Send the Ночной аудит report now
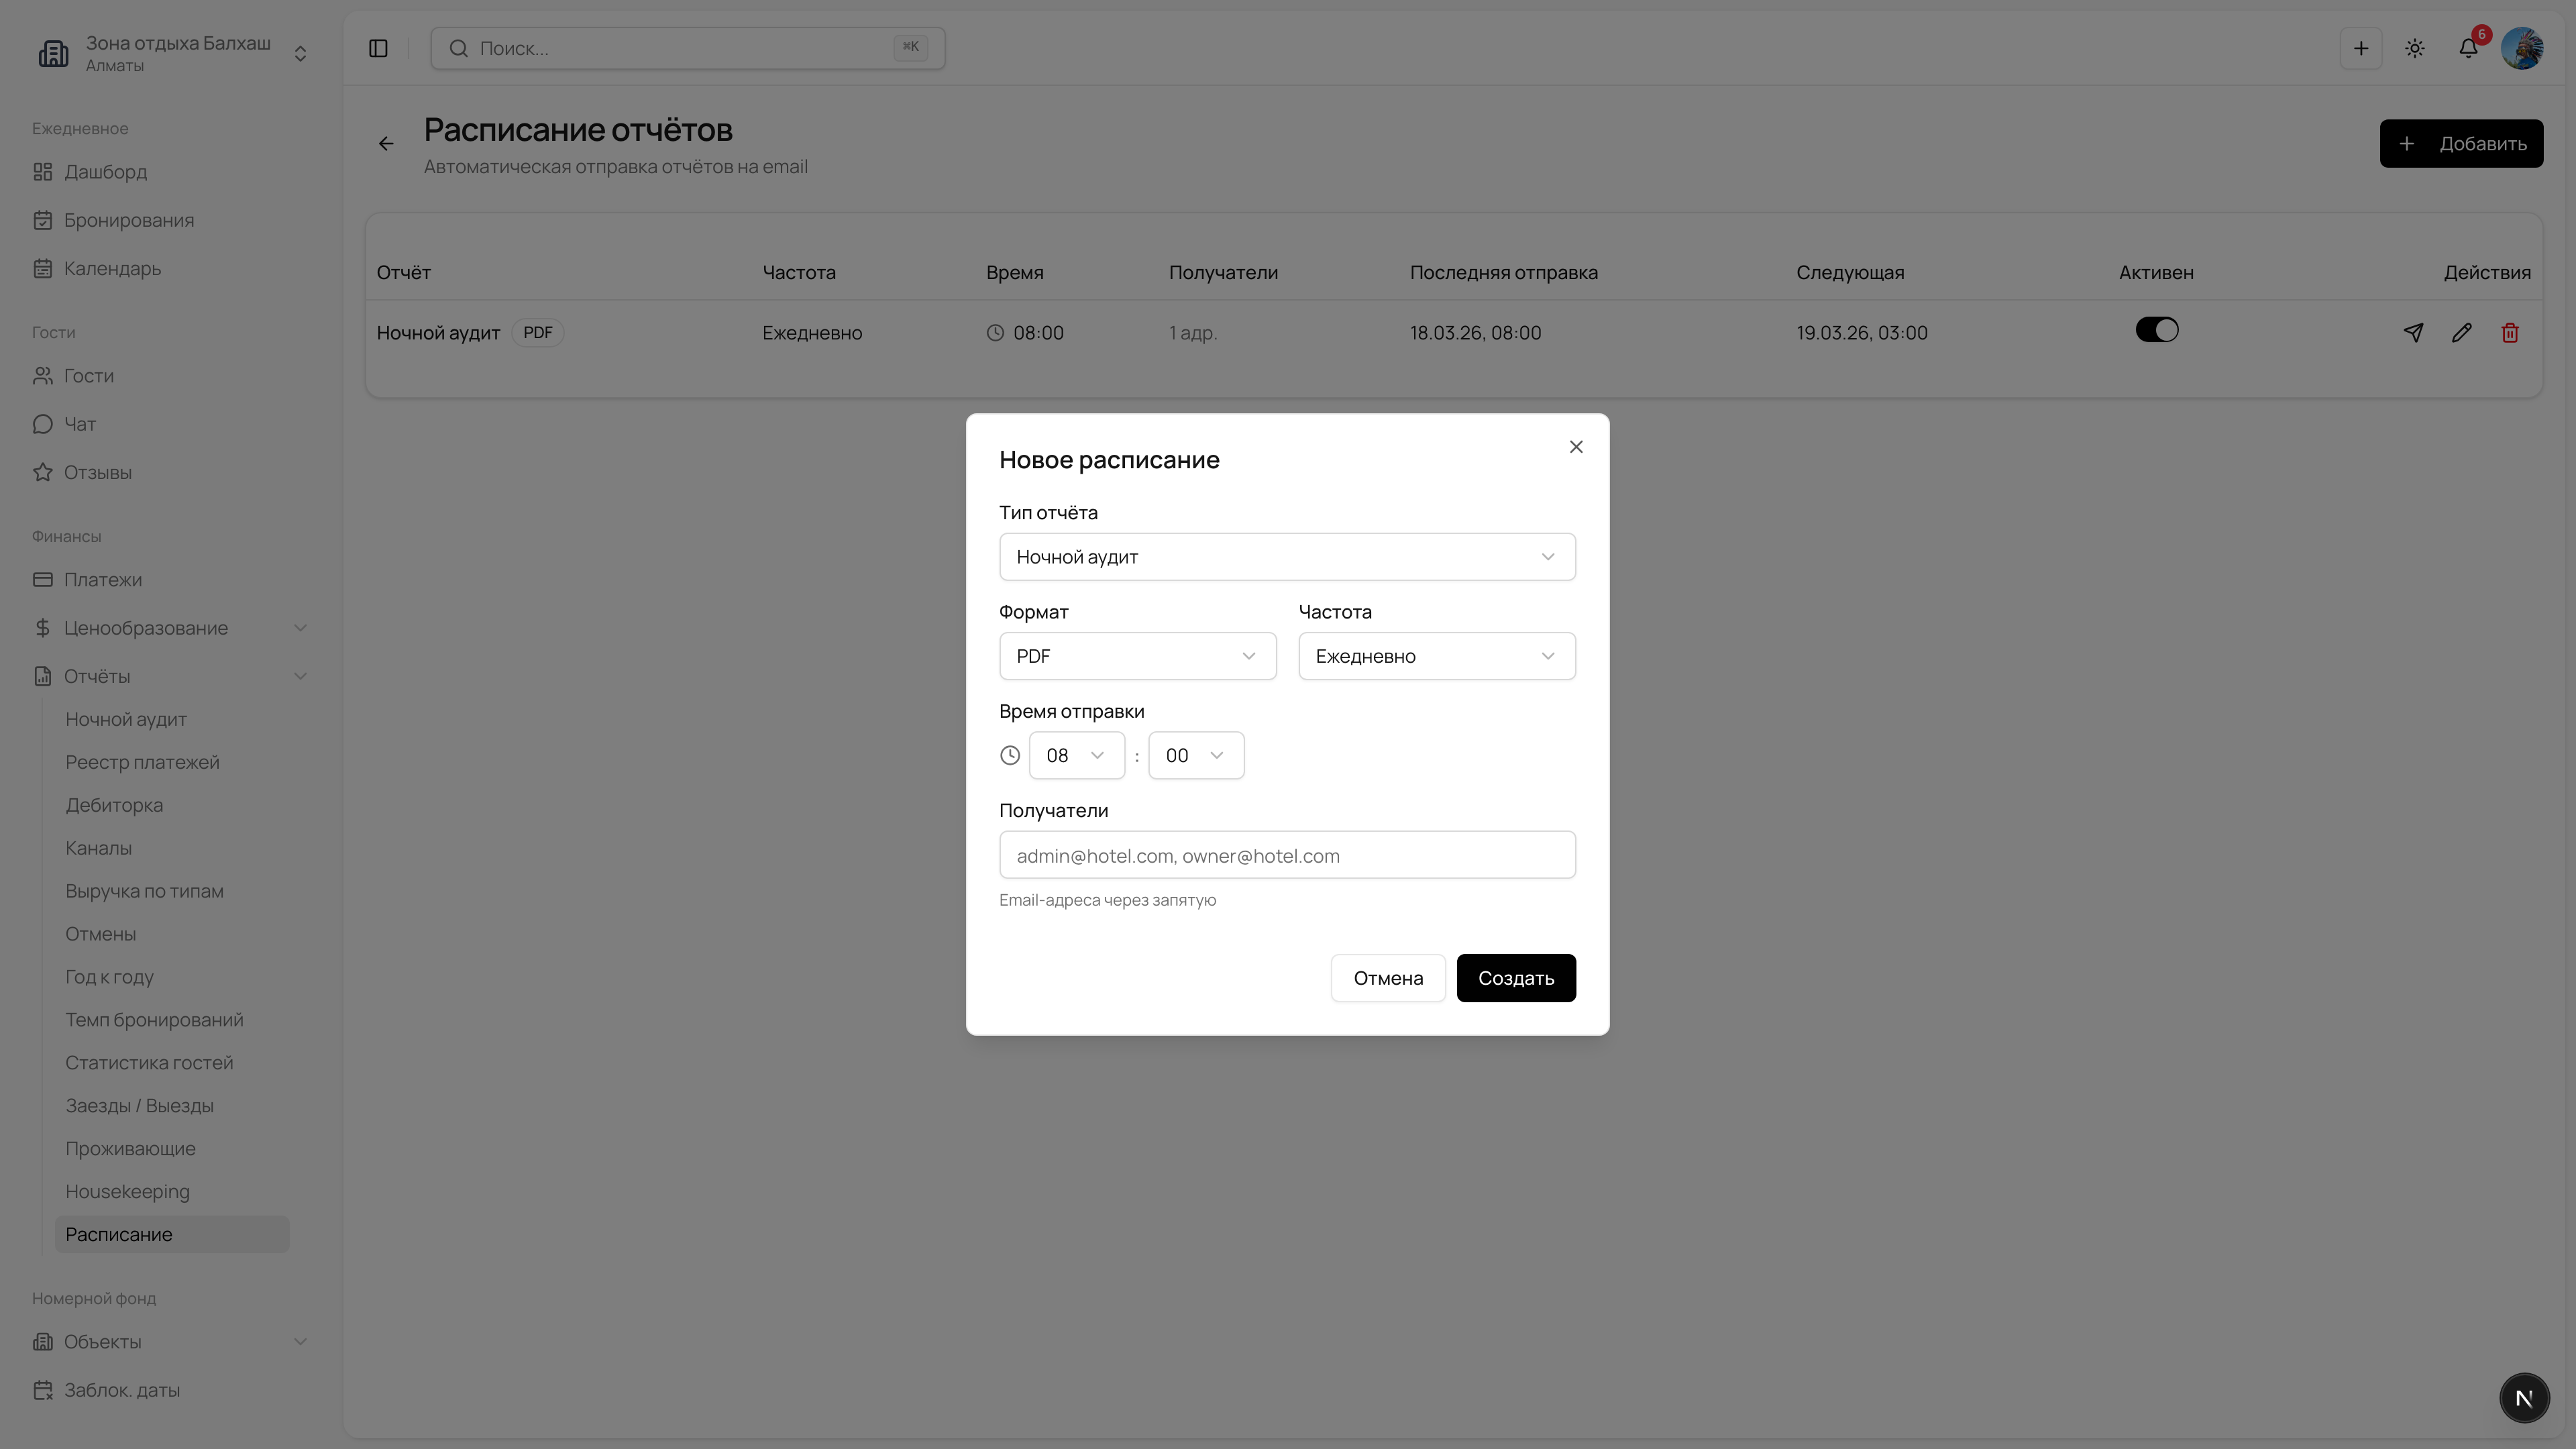This screenshot has width=2576, height=1449. pyautogui.click(x=2413, y=333)
